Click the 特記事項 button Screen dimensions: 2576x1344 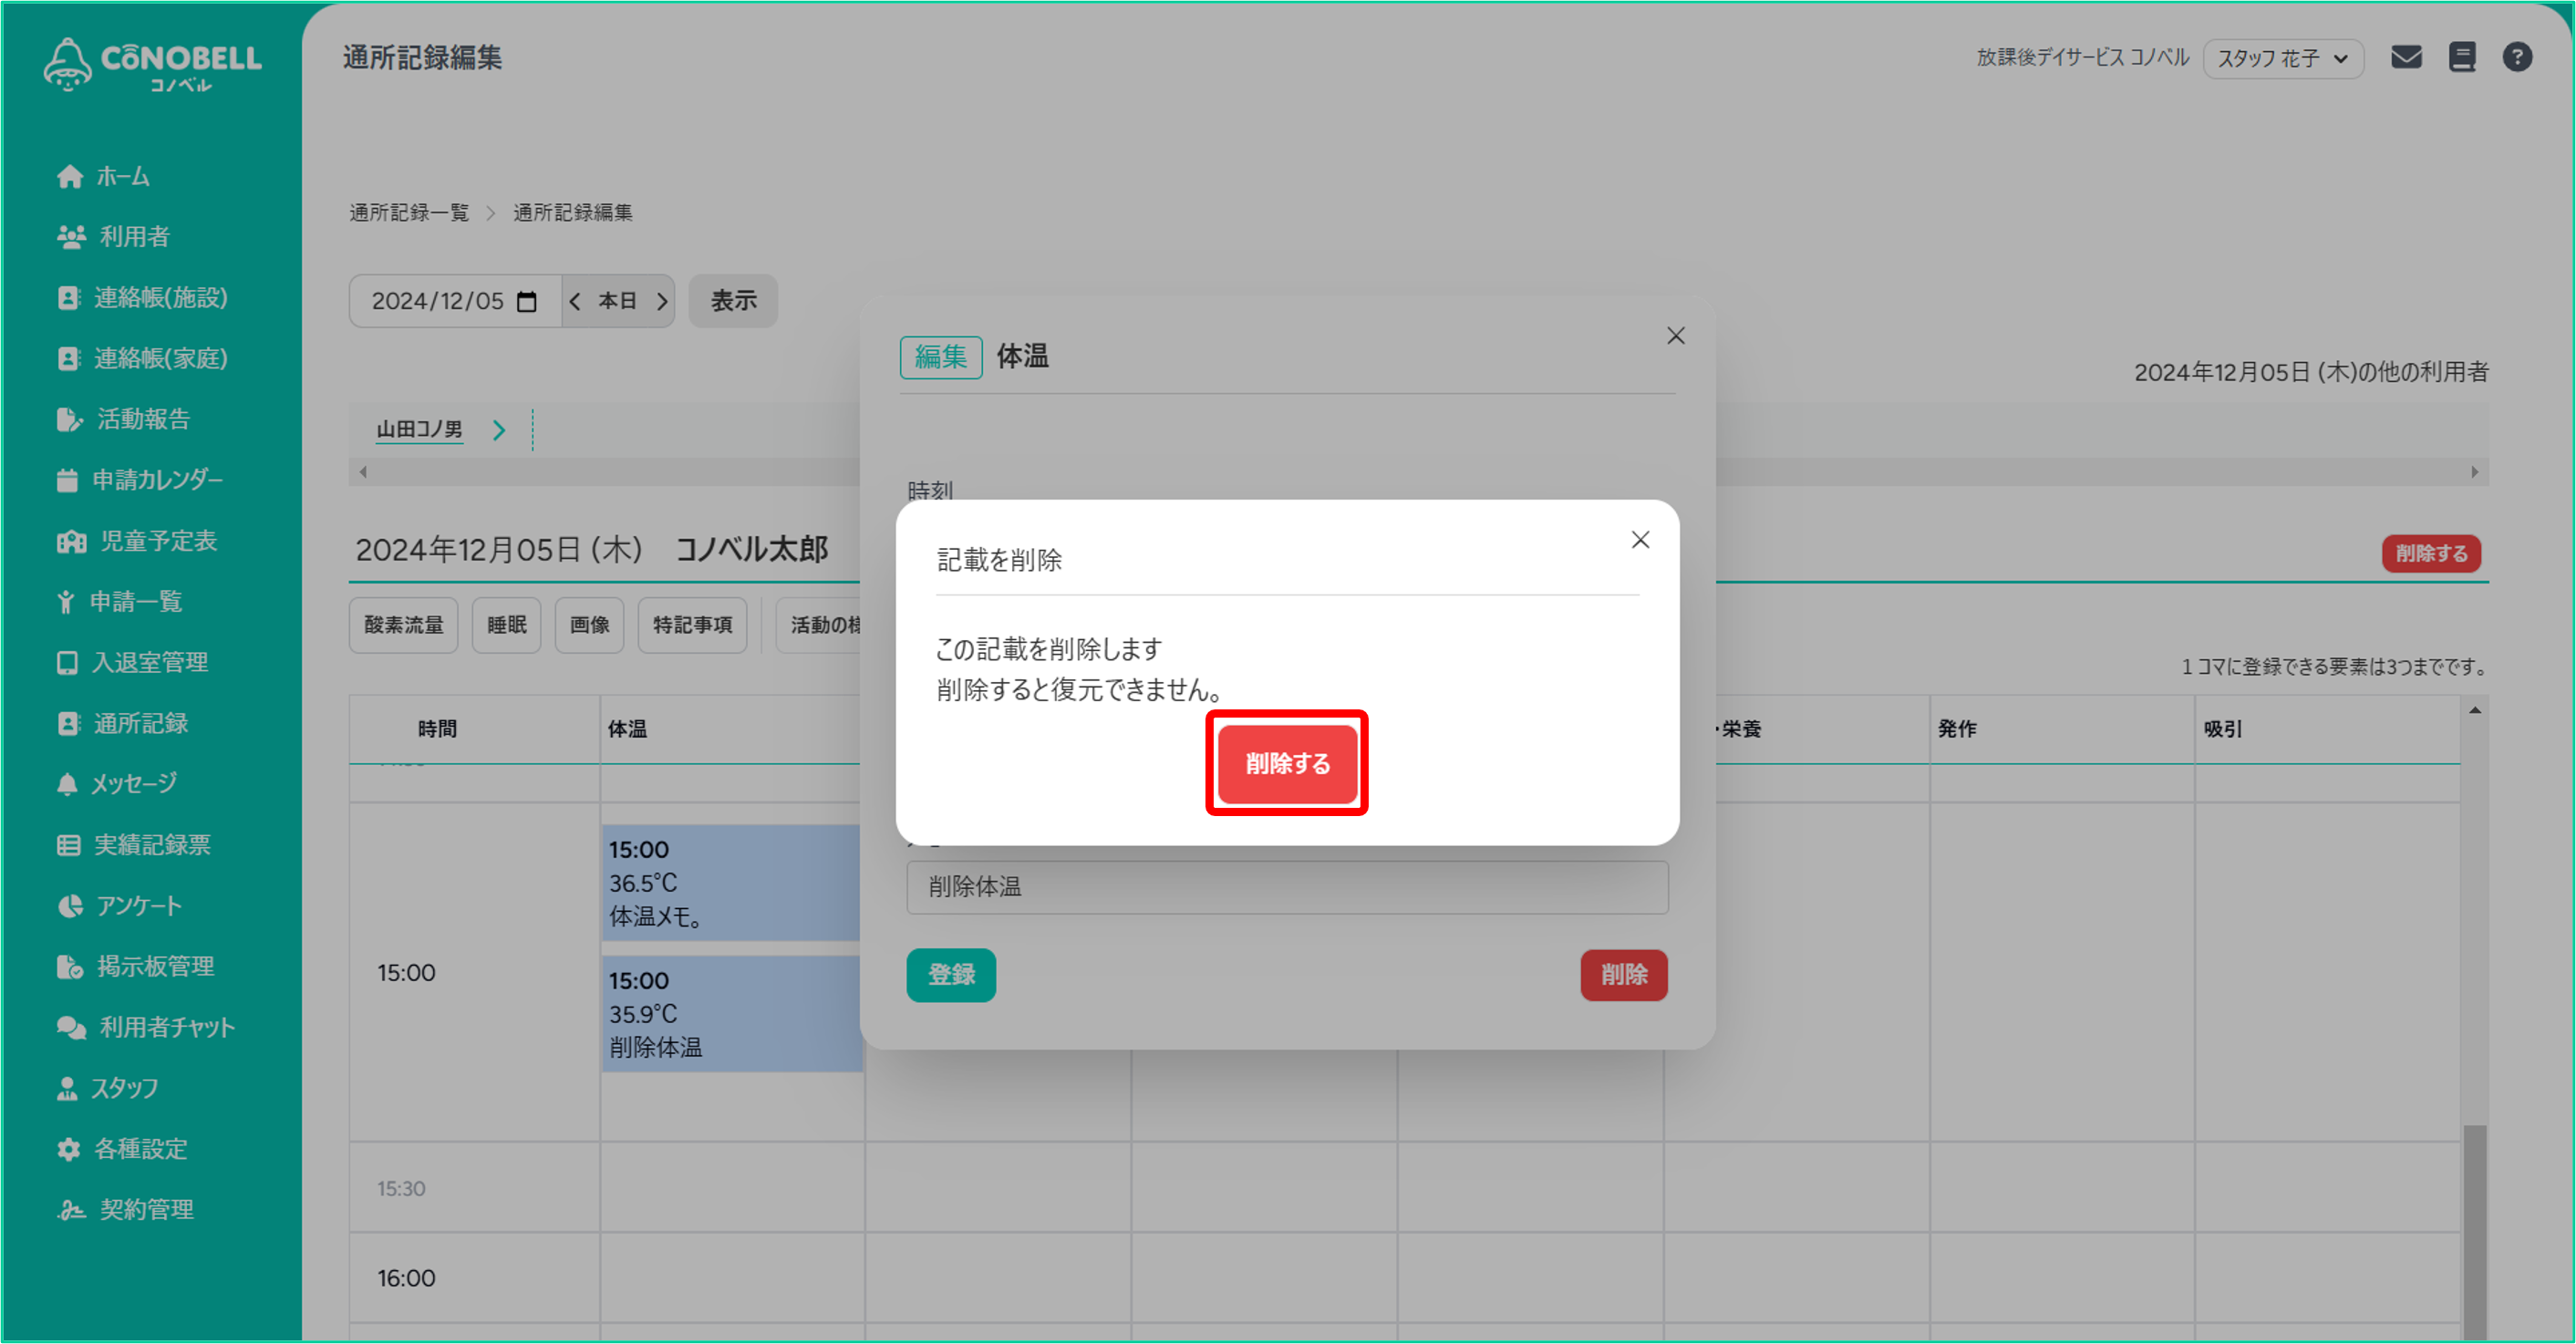click(x=693, y=625)
